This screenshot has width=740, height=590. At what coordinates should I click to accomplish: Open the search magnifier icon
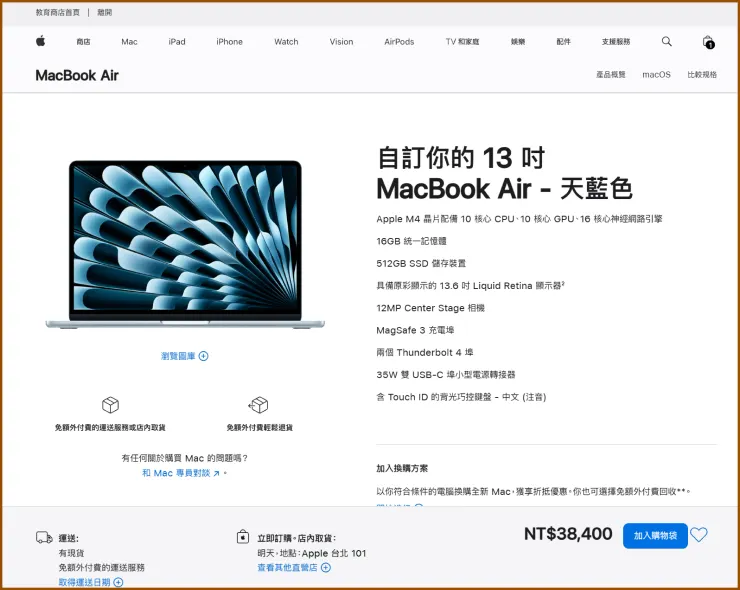tap(666, 41)
